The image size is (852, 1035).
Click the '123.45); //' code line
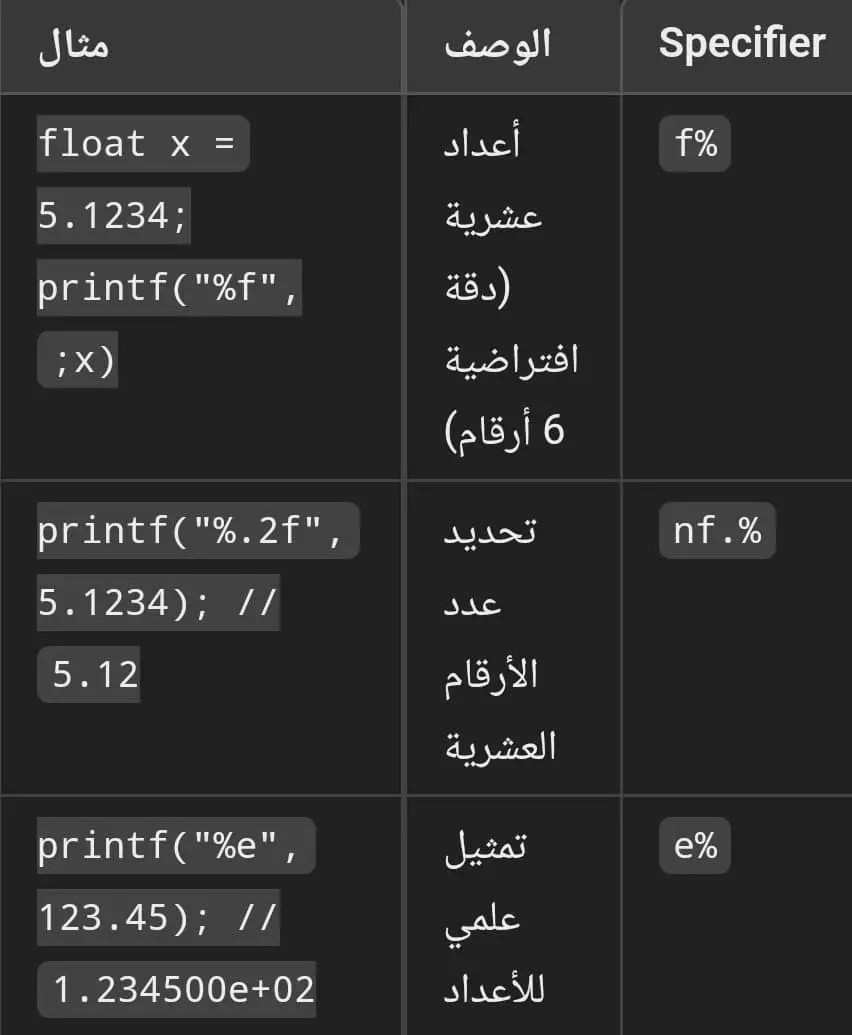158,918
